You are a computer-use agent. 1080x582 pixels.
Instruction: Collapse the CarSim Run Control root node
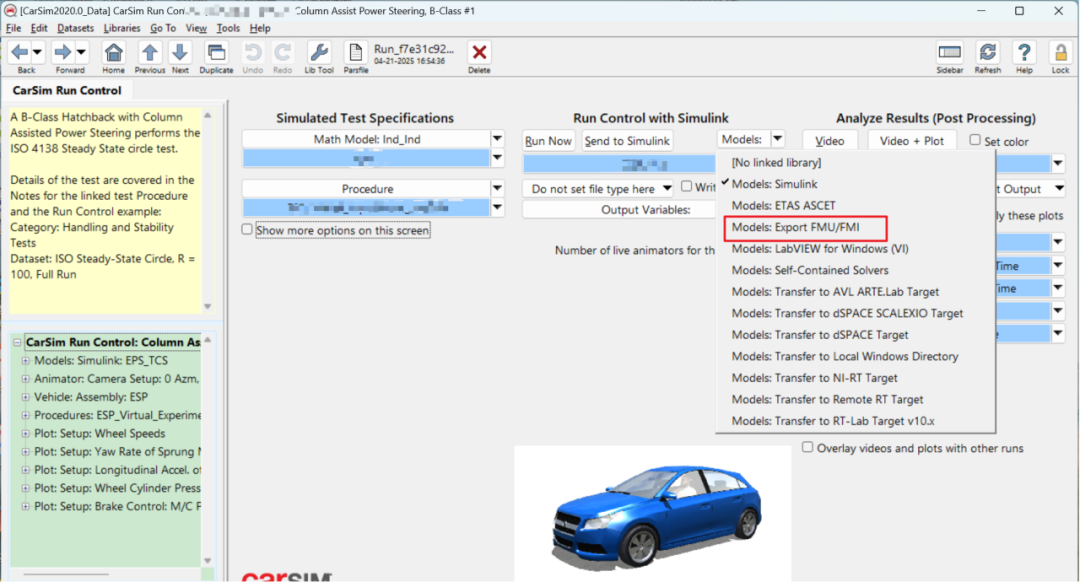coord(17,342)
